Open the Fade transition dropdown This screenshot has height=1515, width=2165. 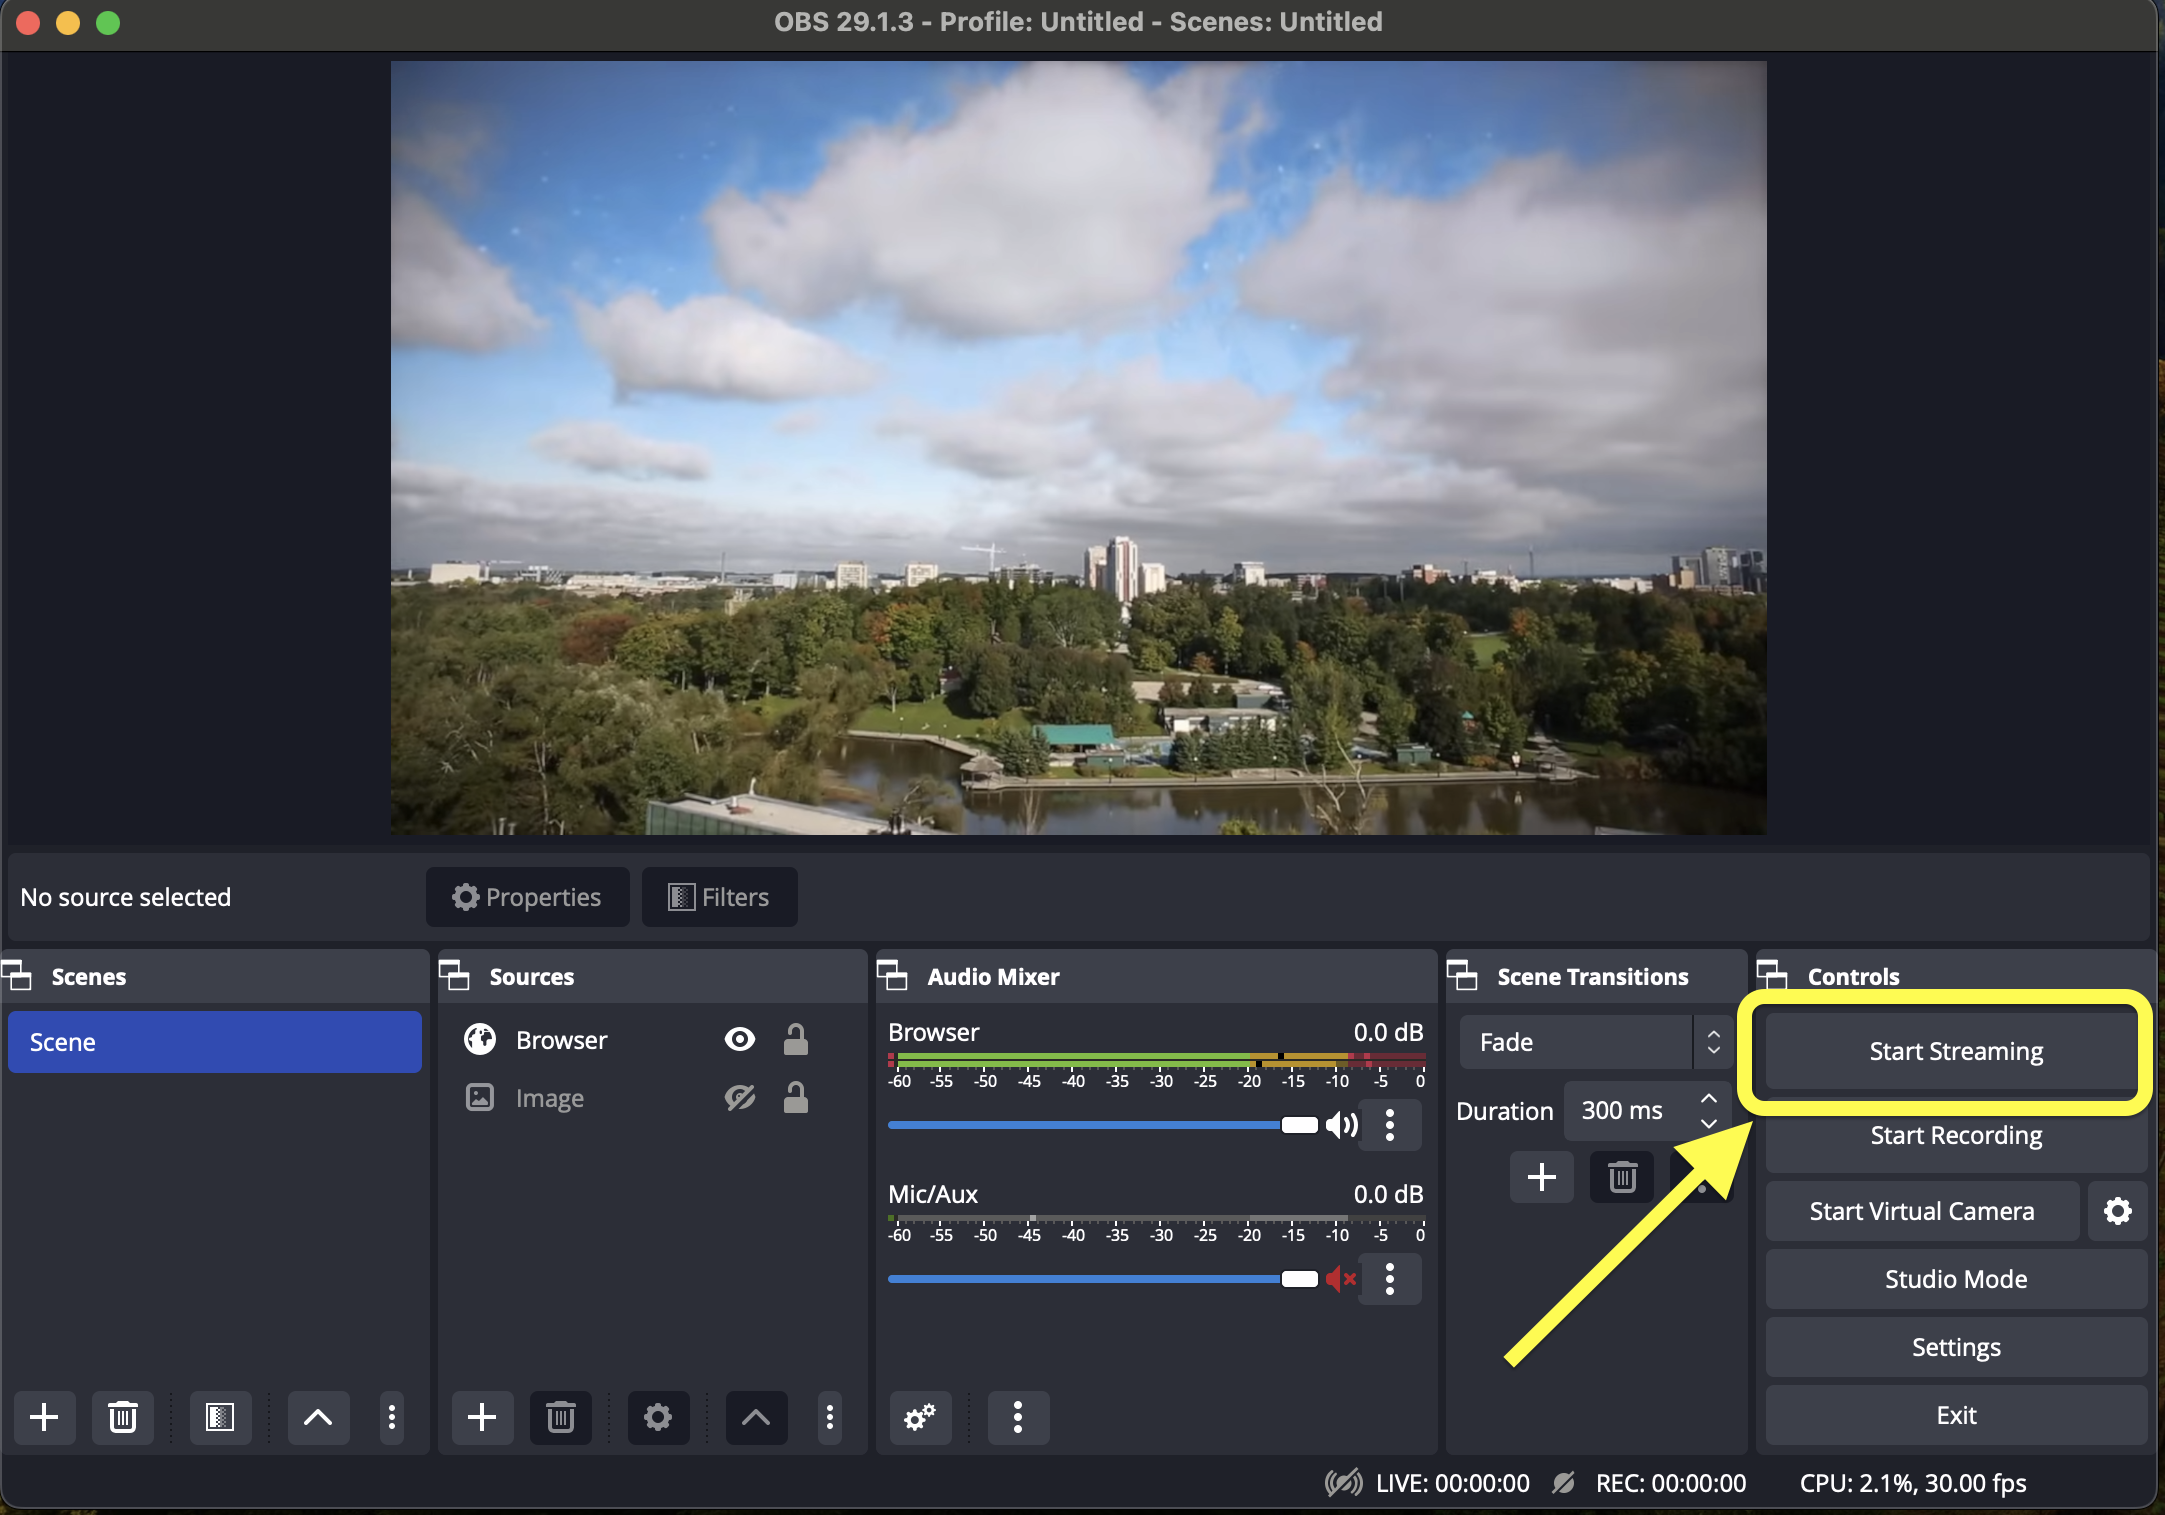click(x=1596, y=1042)
